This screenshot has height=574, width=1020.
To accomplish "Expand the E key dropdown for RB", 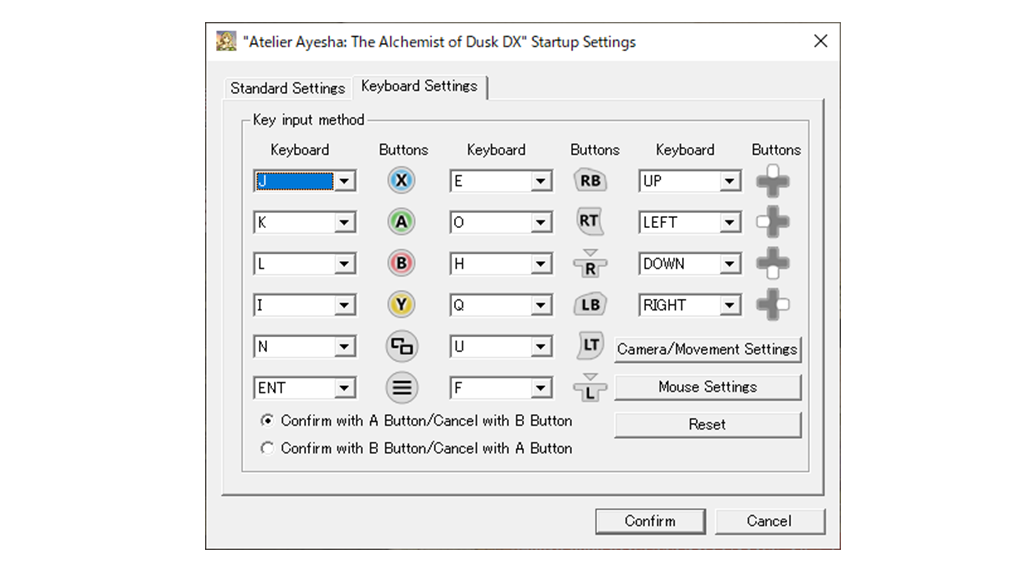I will pyautogui.click(x=541, y=181).
